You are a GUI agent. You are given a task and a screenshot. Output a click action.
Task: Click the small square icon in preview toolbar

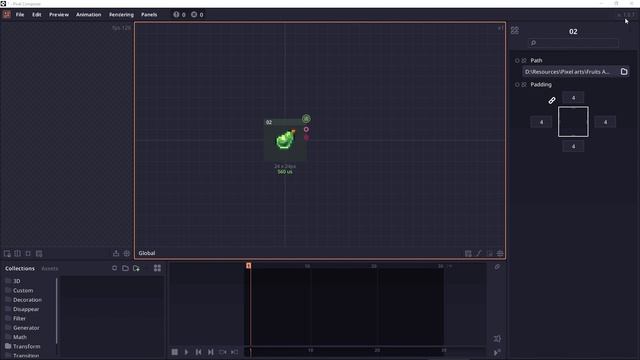coord(28,253)
